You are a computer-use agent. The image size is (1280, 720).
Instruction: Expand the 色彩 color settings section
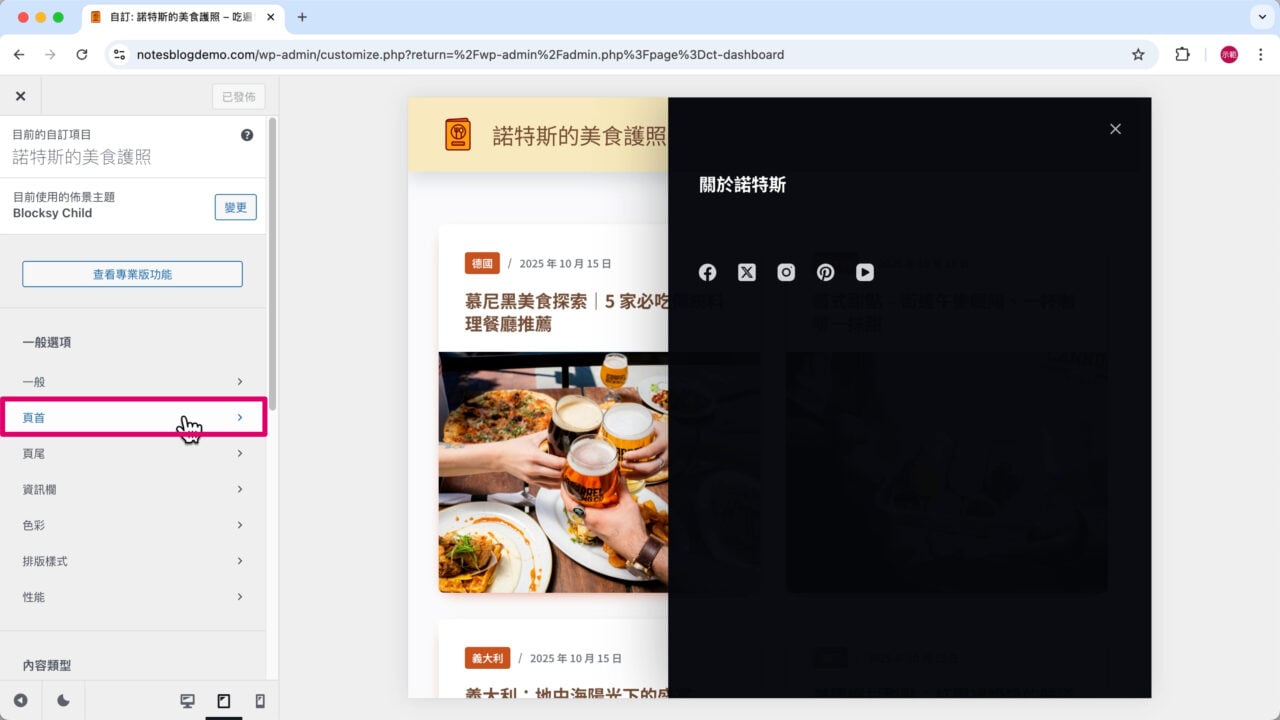(135, 525)
